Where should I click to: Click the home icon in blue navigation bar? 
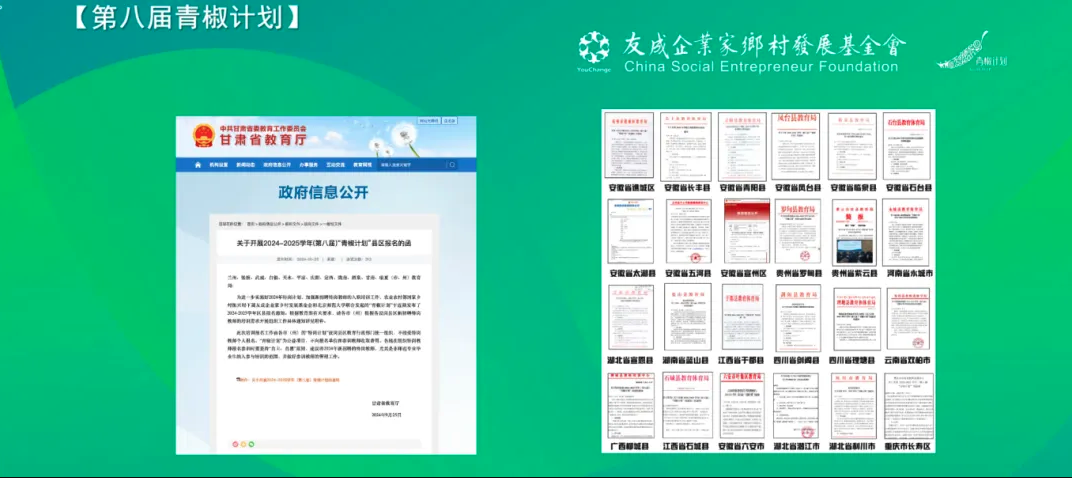pos(198,165)
